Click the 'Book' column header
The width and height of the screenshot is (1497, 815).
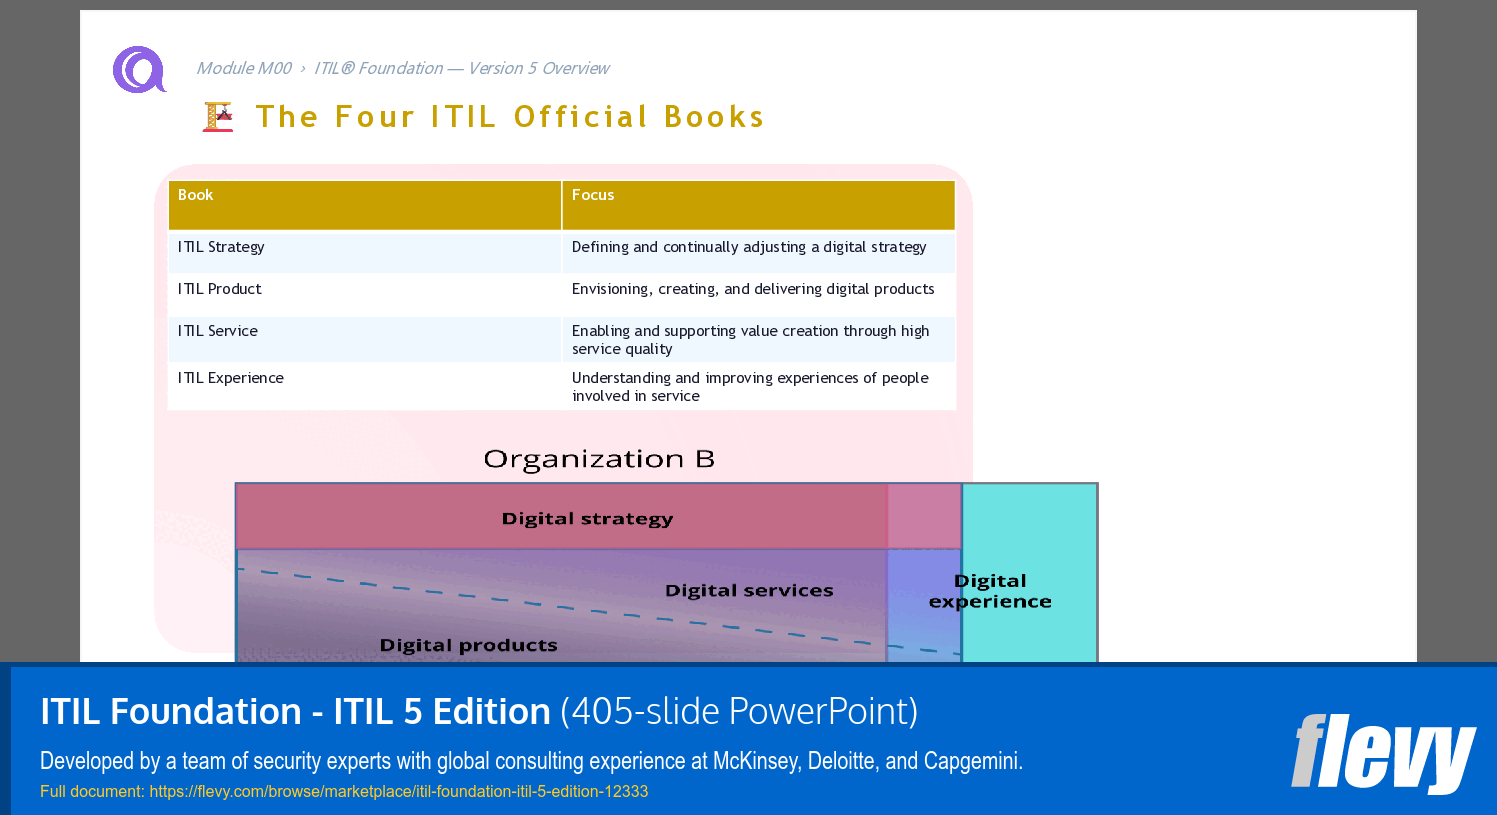click(365, 205)
